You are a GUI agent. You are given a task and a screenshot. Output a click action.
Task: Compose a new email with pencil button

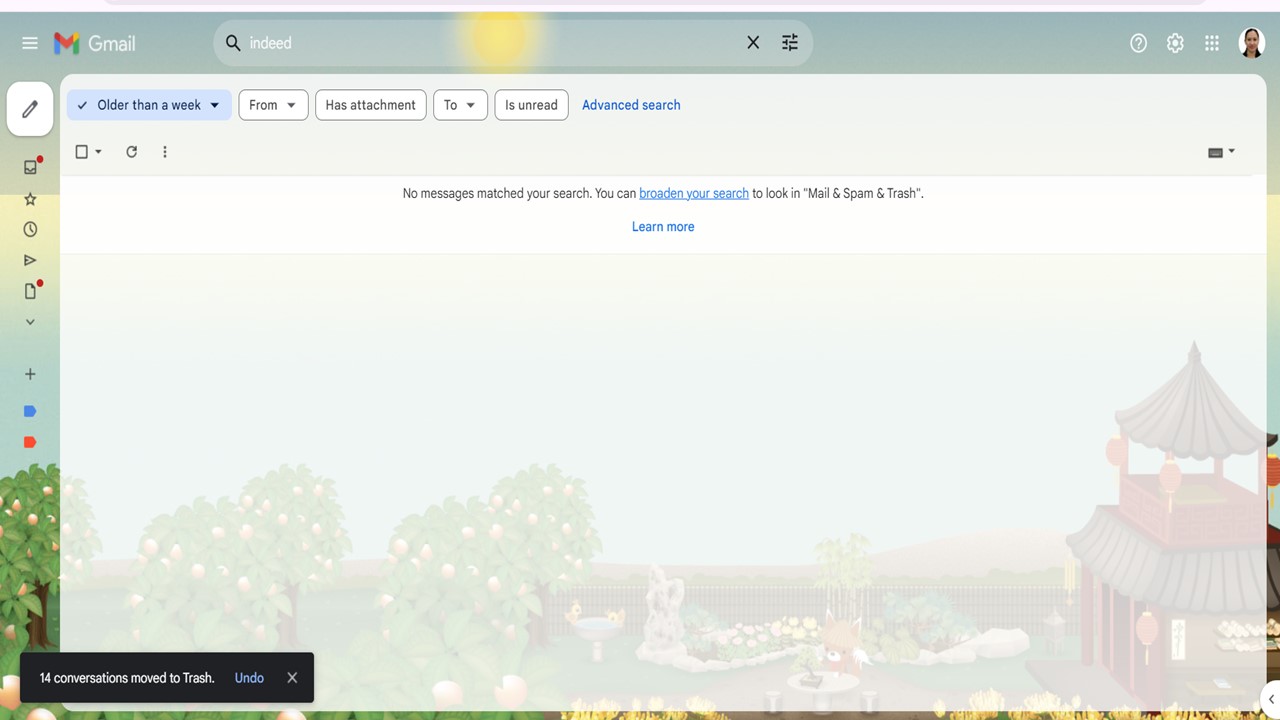[x=30, y=109]
